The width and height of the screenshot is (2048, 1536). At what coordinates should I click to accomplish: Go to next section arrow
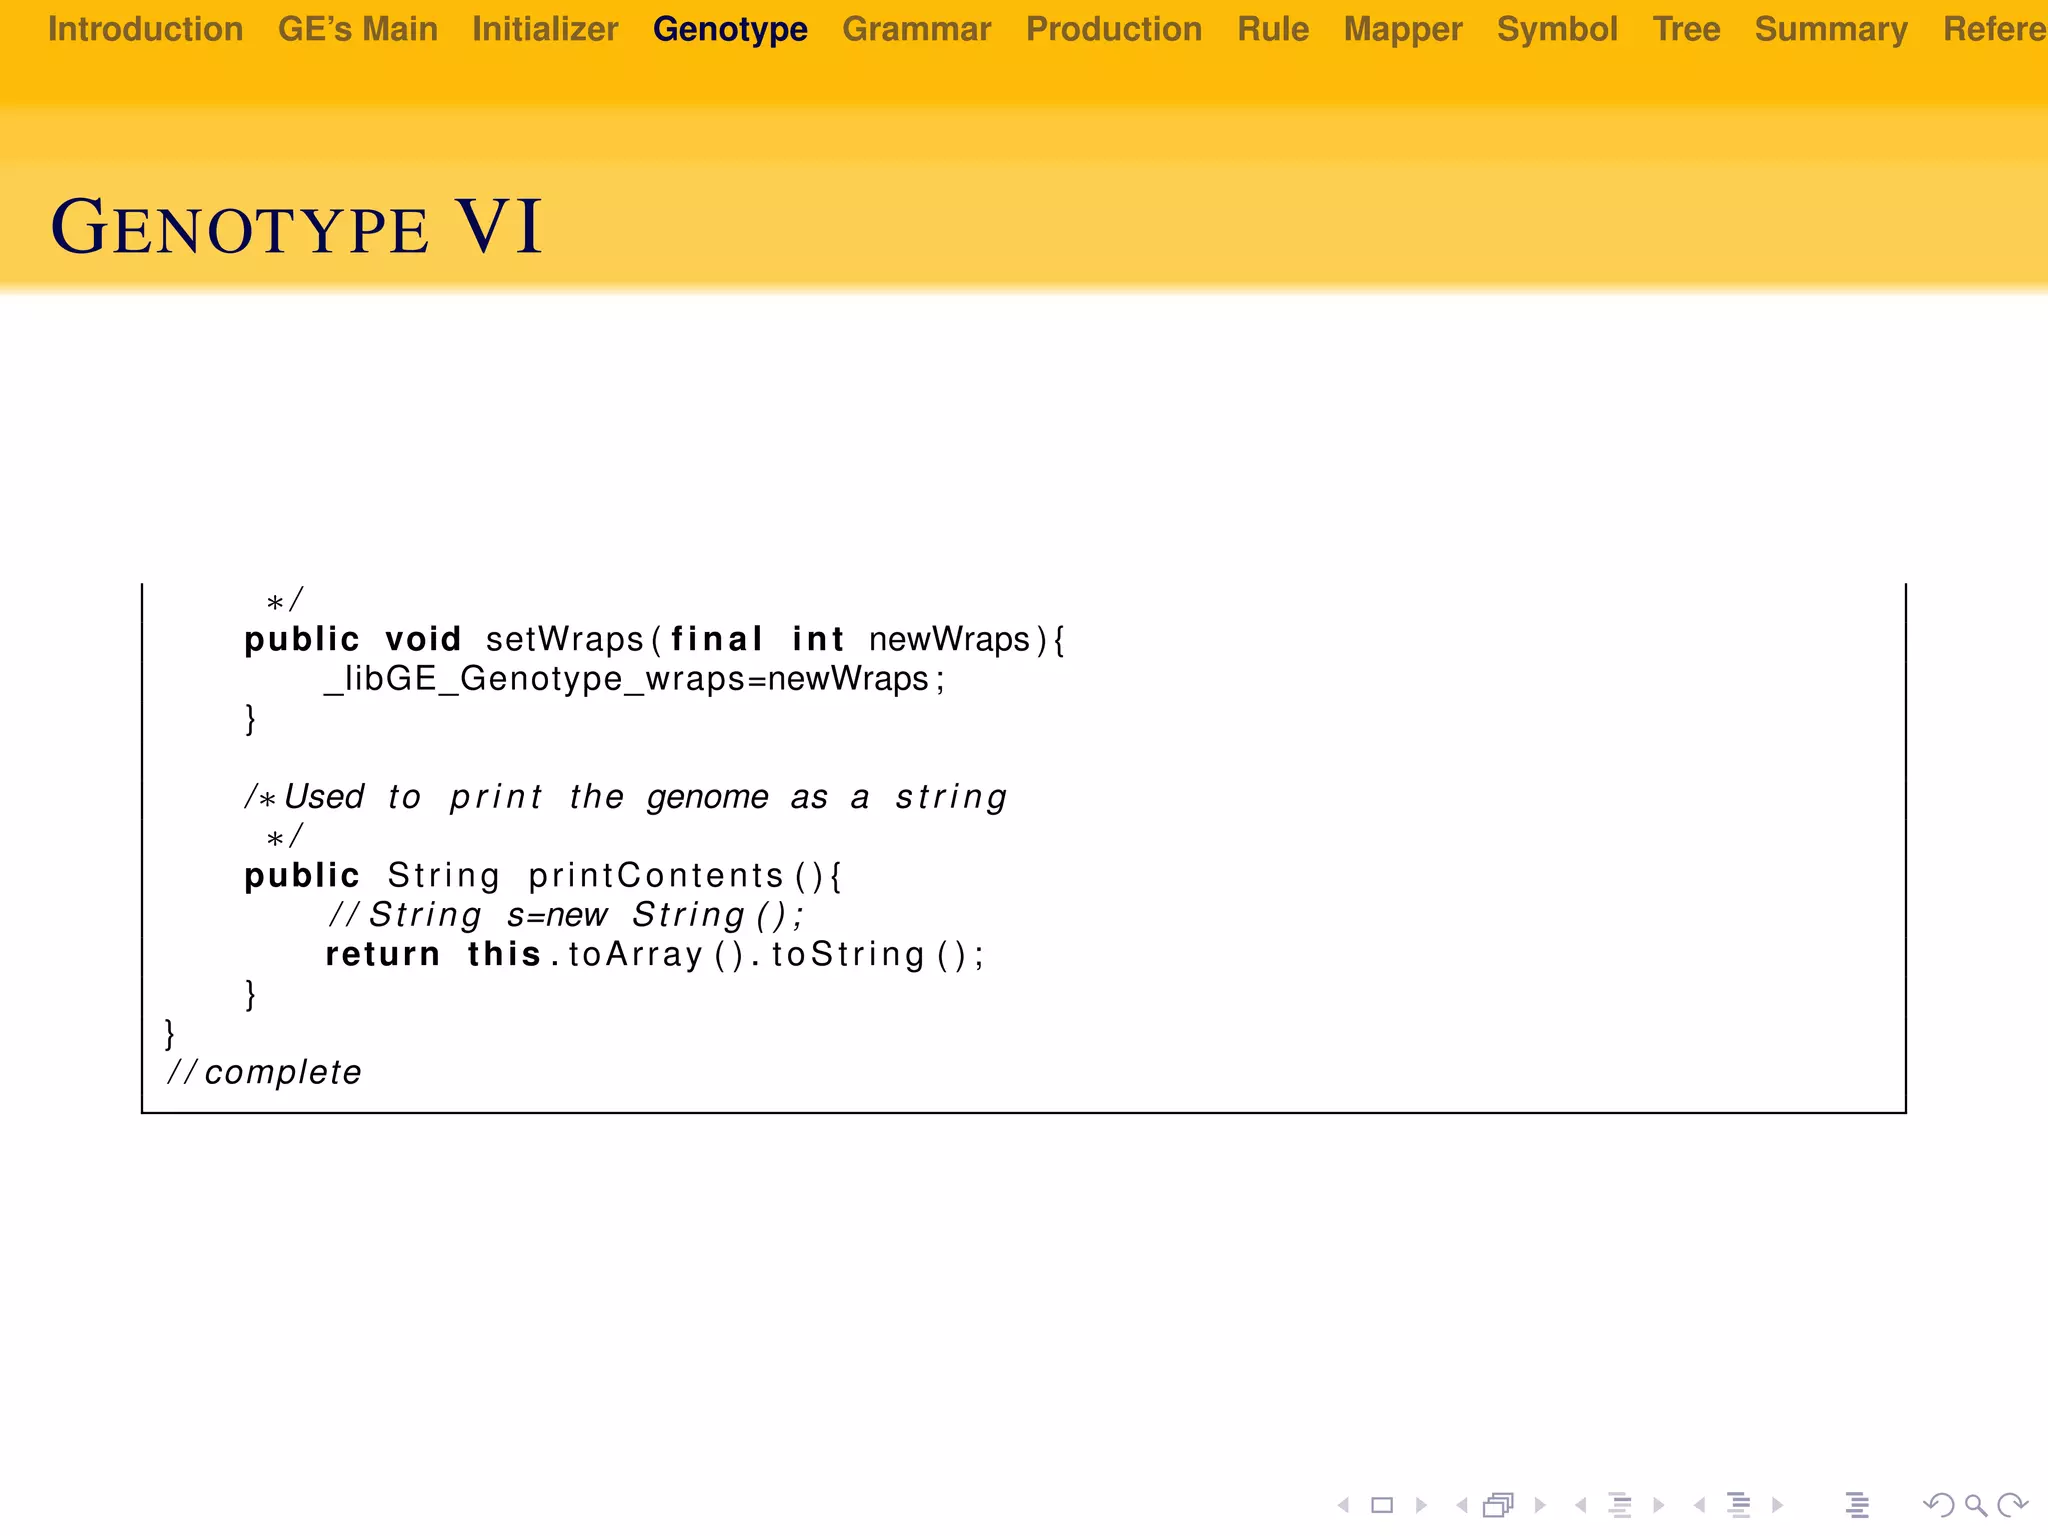tap(1777, 1505)
